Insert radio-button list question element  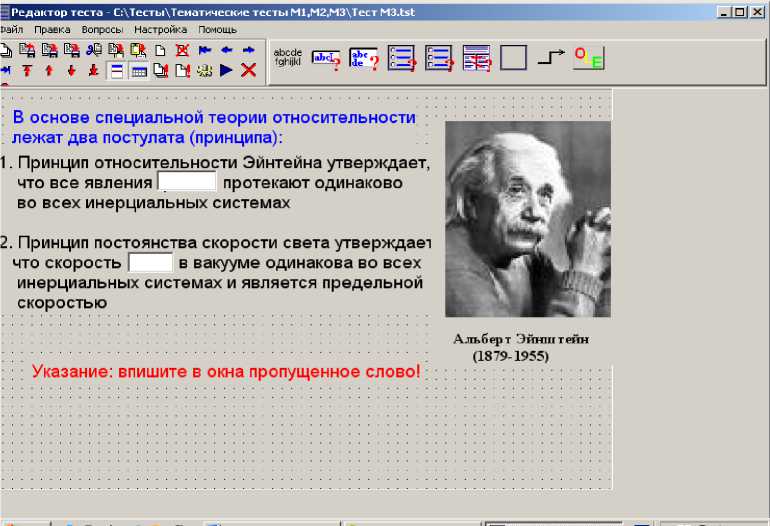coord(401,58)
